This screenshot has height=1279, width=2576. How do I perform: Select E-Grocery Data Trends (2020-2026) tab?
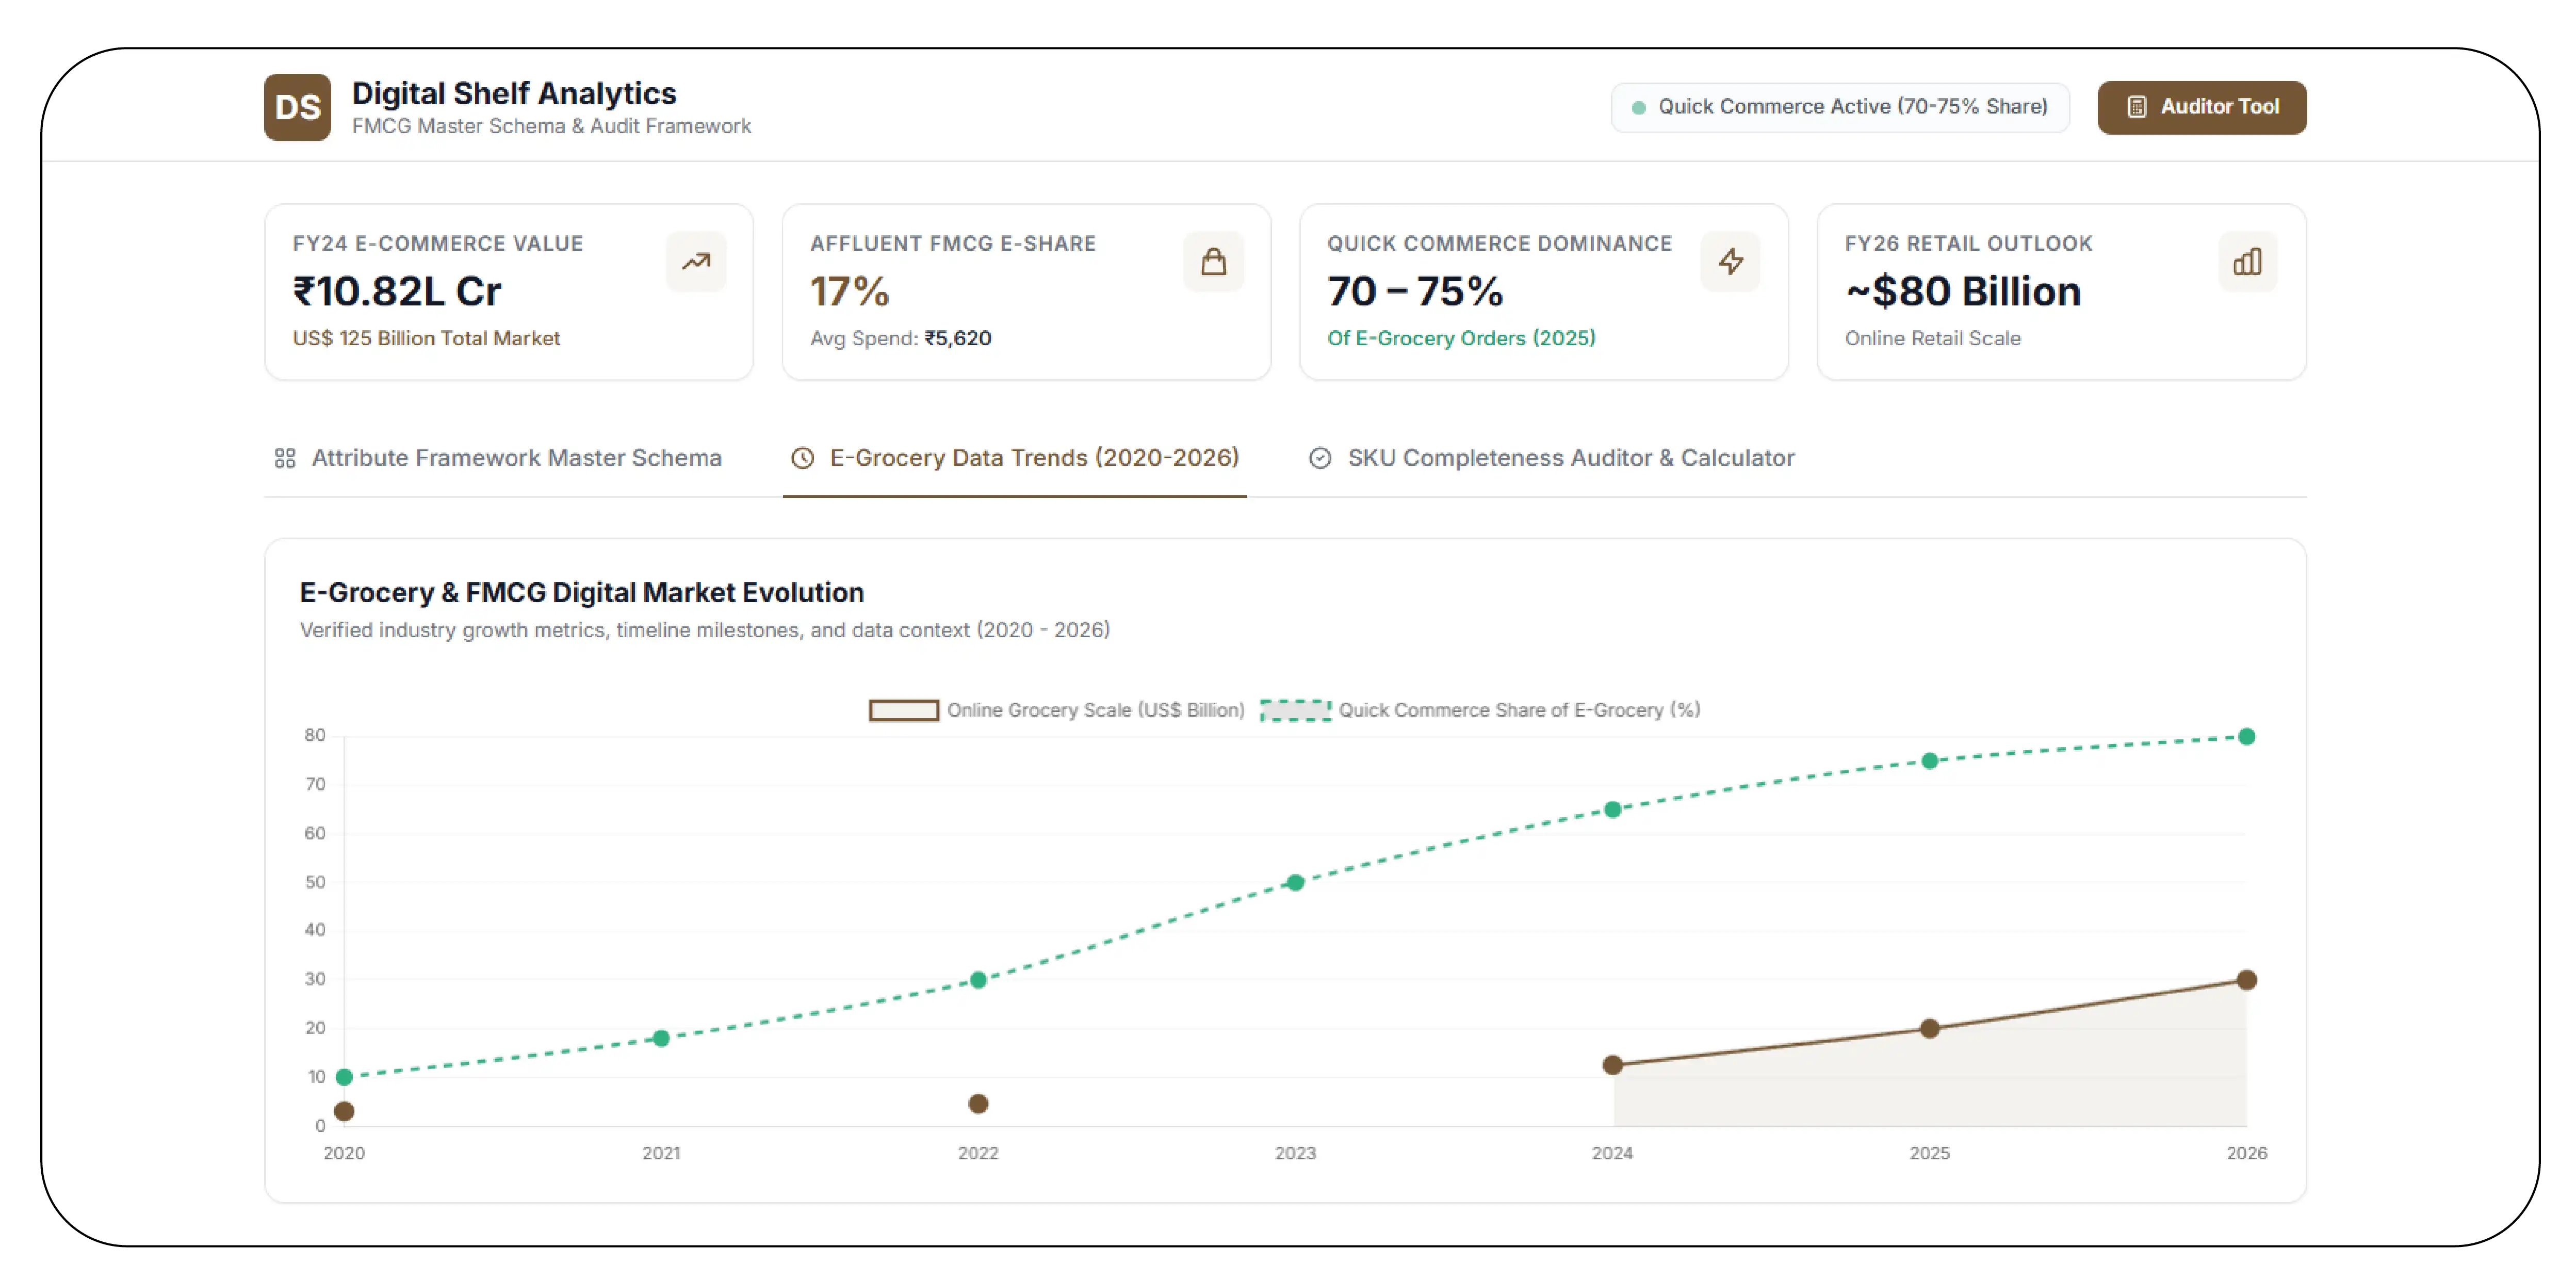[1014, 458]
